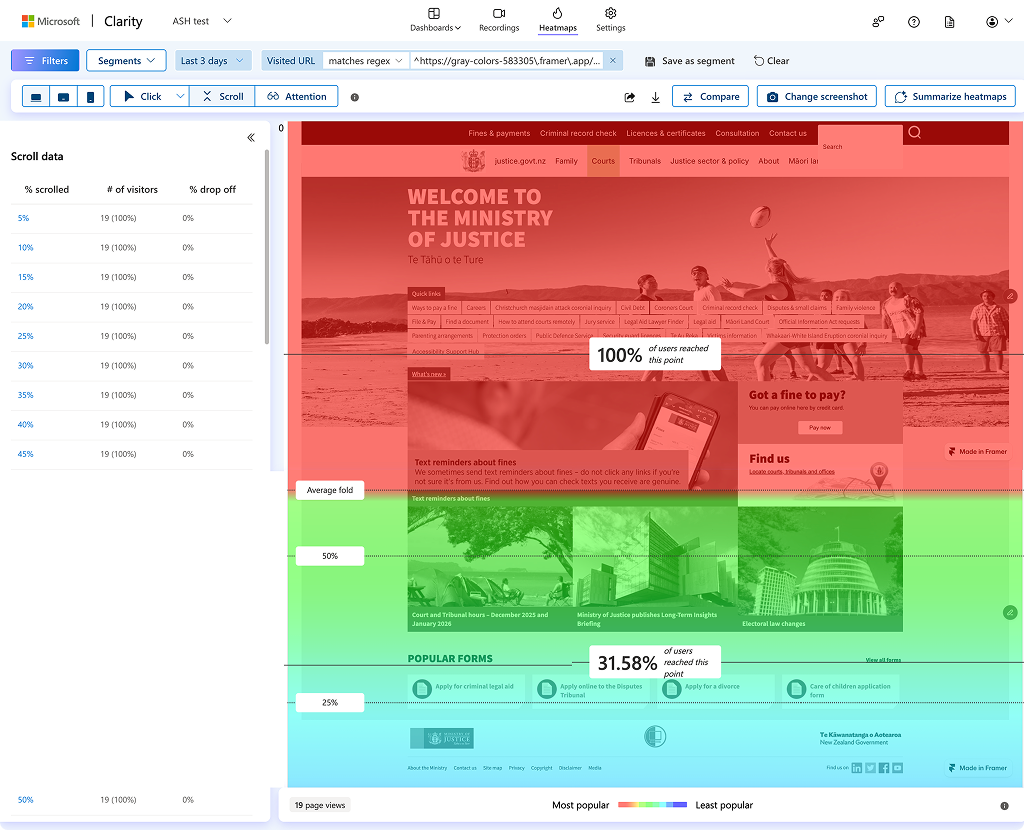This screenshot has height=830, width=1024.
Task: Click YouTube icon in screenshot footer
Action: pyautogui.click(x=897, y=768)
